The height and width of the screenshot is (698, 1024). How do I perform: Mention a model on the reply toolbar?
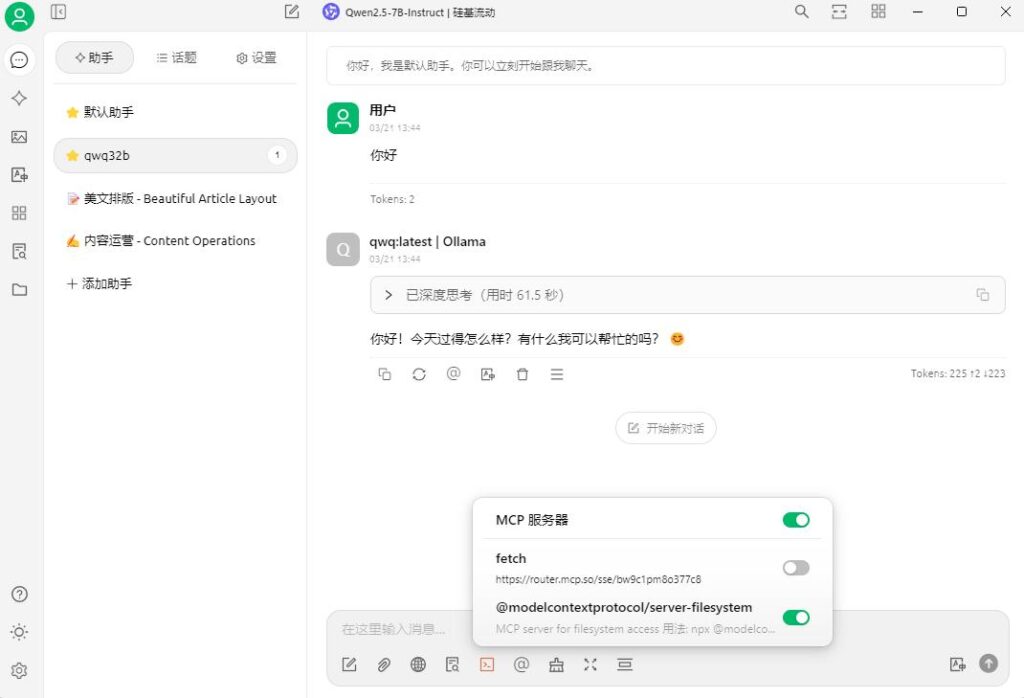coord(453,373)
